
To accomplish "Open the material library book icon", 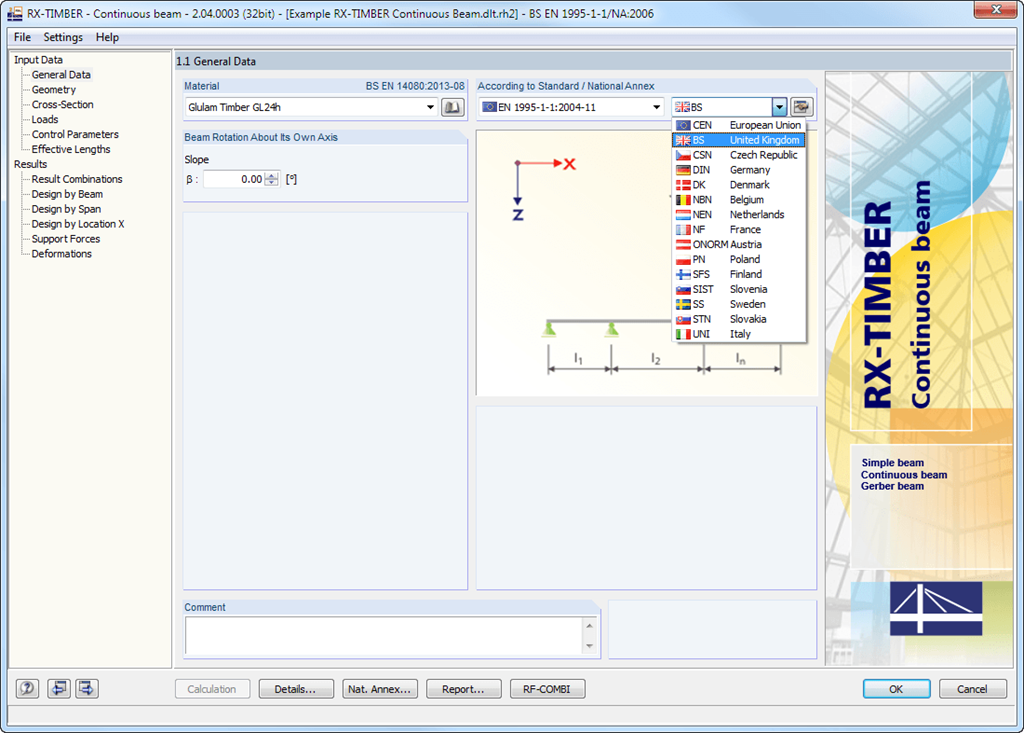I will click(x=452, y=107).
